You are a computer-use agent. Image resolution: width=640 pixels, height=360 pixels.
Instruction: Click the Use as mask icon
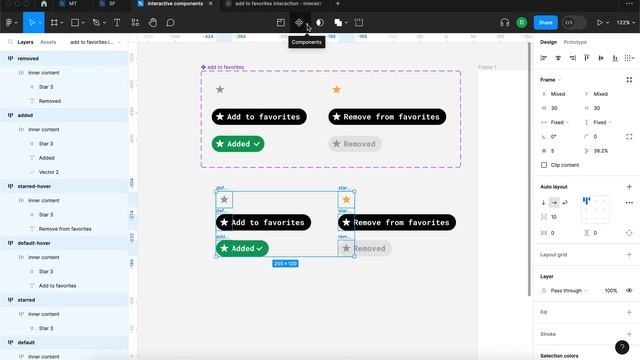(x=320, y=23)
